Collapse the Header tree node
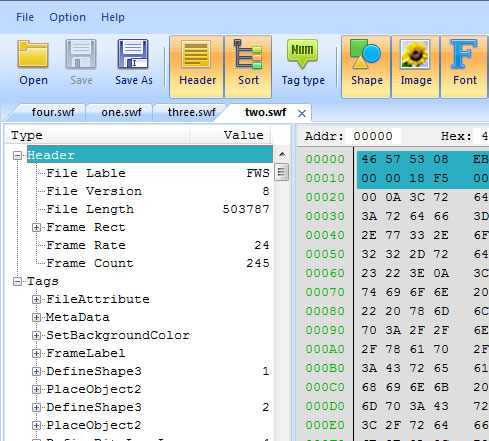 coord(17,155)
